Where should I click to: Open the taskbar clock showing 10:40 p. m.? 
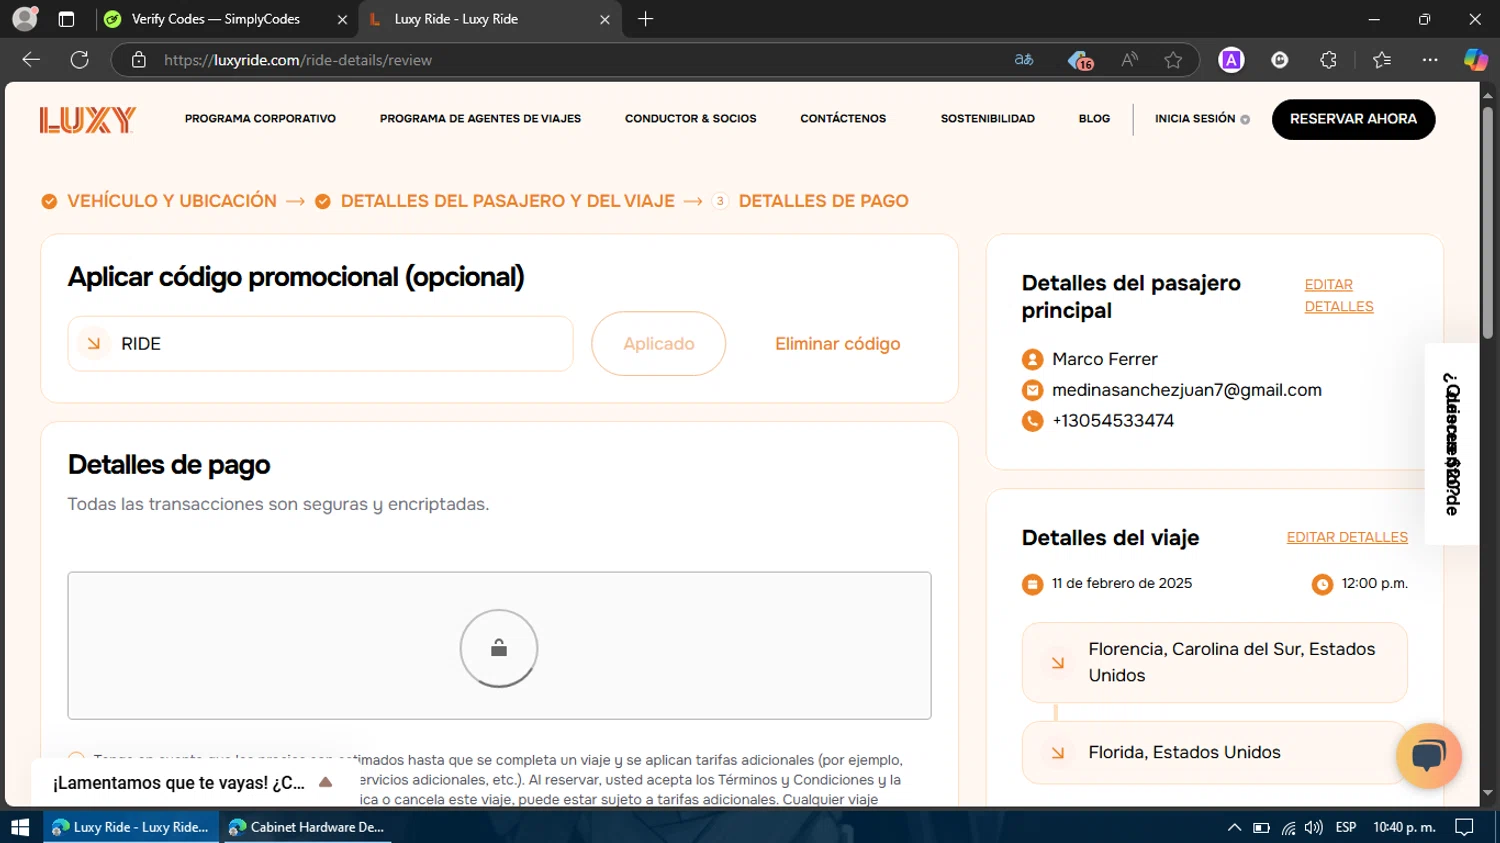pos(1404,827)
